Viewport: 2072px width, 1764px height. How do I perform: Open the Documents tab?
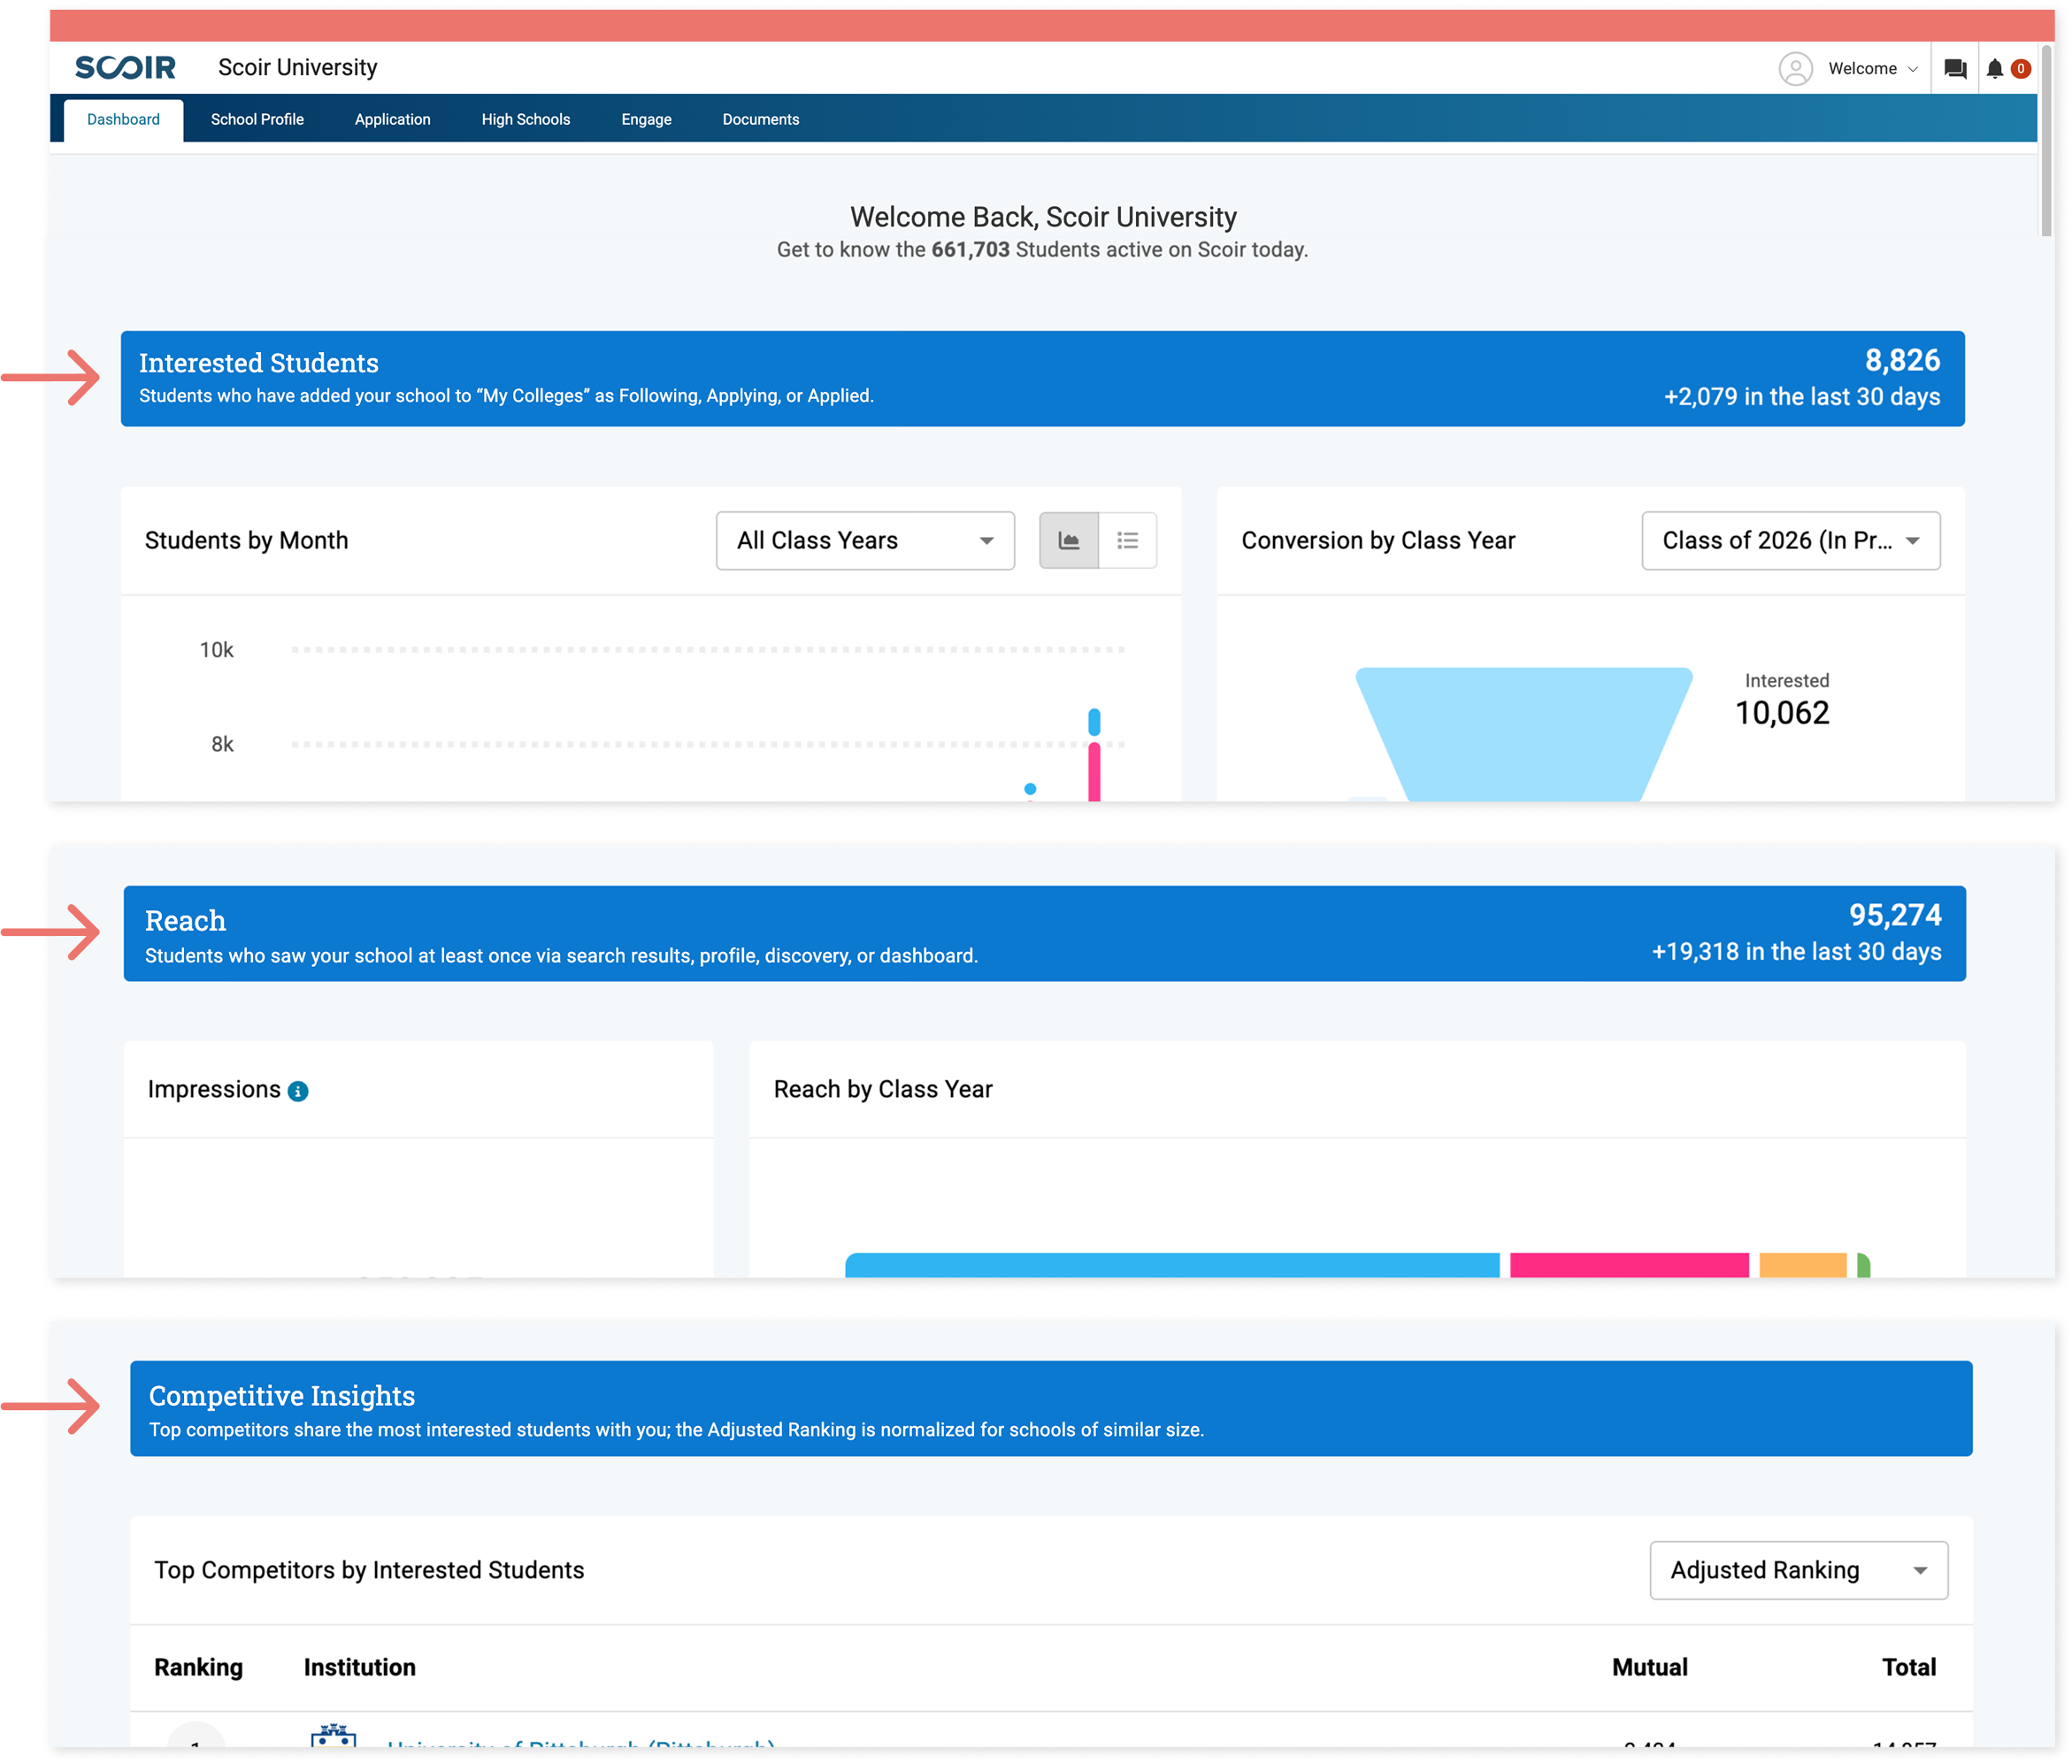pos(760,119)
